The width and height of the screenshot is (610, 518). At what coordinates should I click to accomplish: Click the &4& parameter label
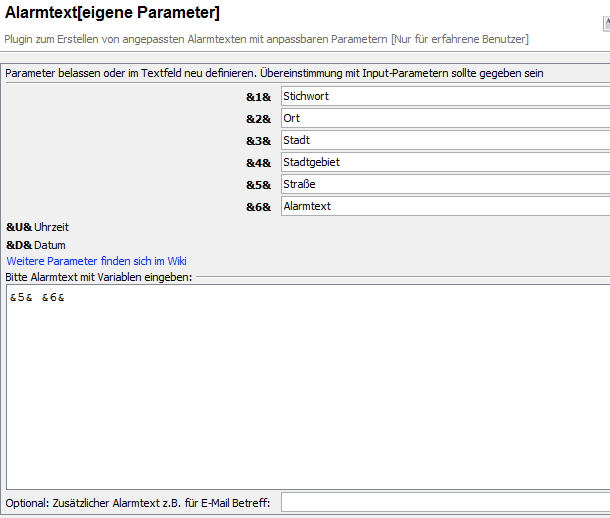pyautogui.click(x=258, y=163)
